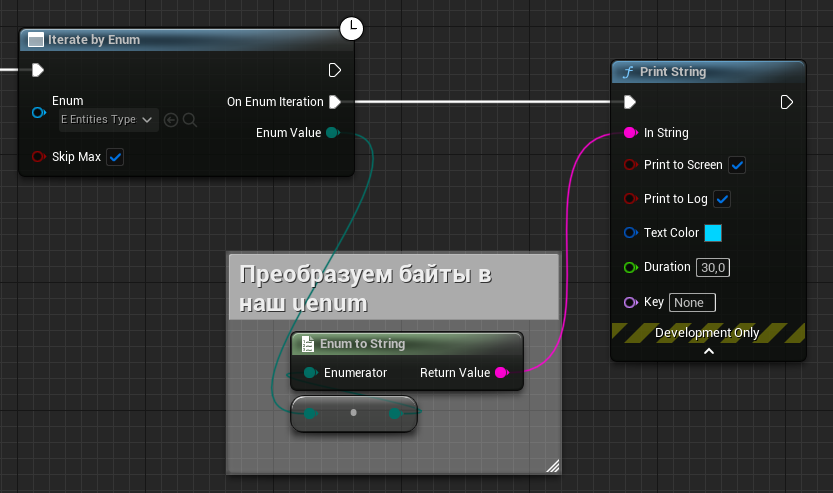Open the cyan Text Color swatch

713,233
